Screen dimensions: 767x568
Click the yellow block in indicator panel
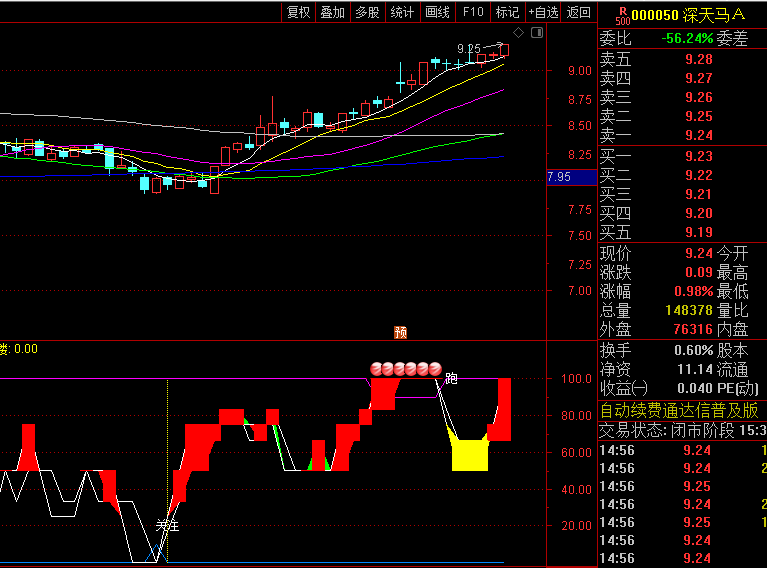[470, 455]
